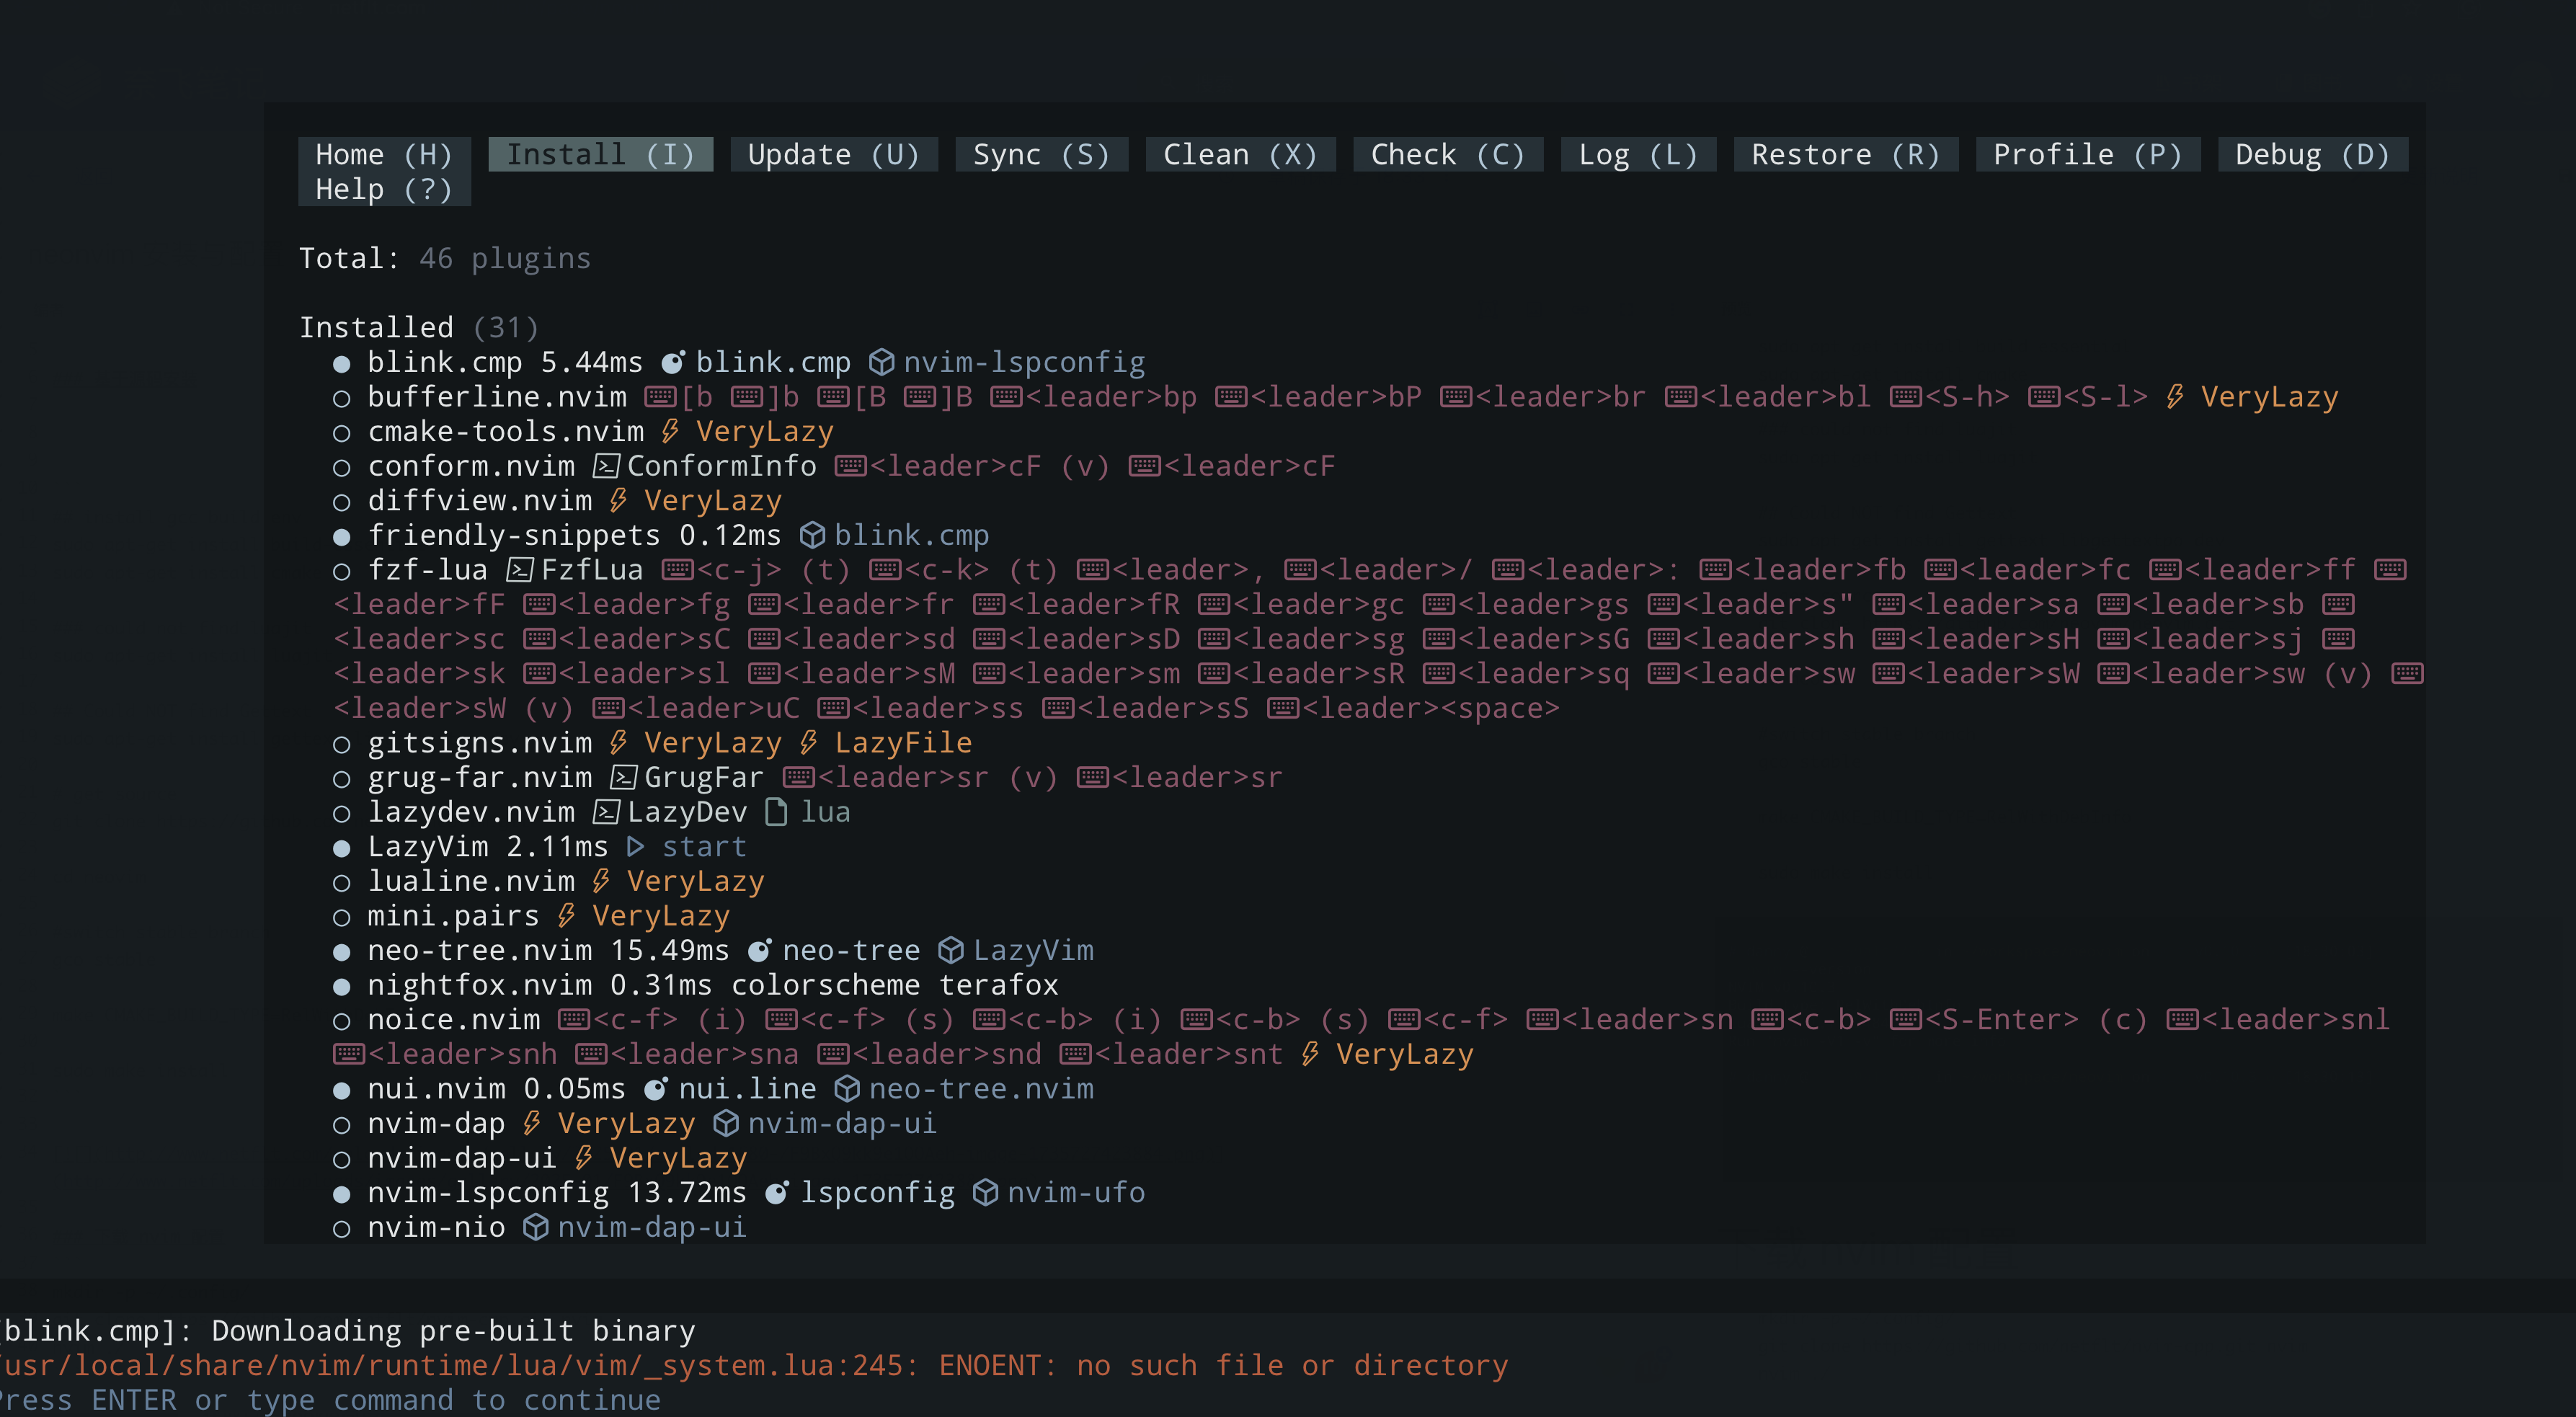
Task: Open the Home (H) tab
Action: coord(384,154)
